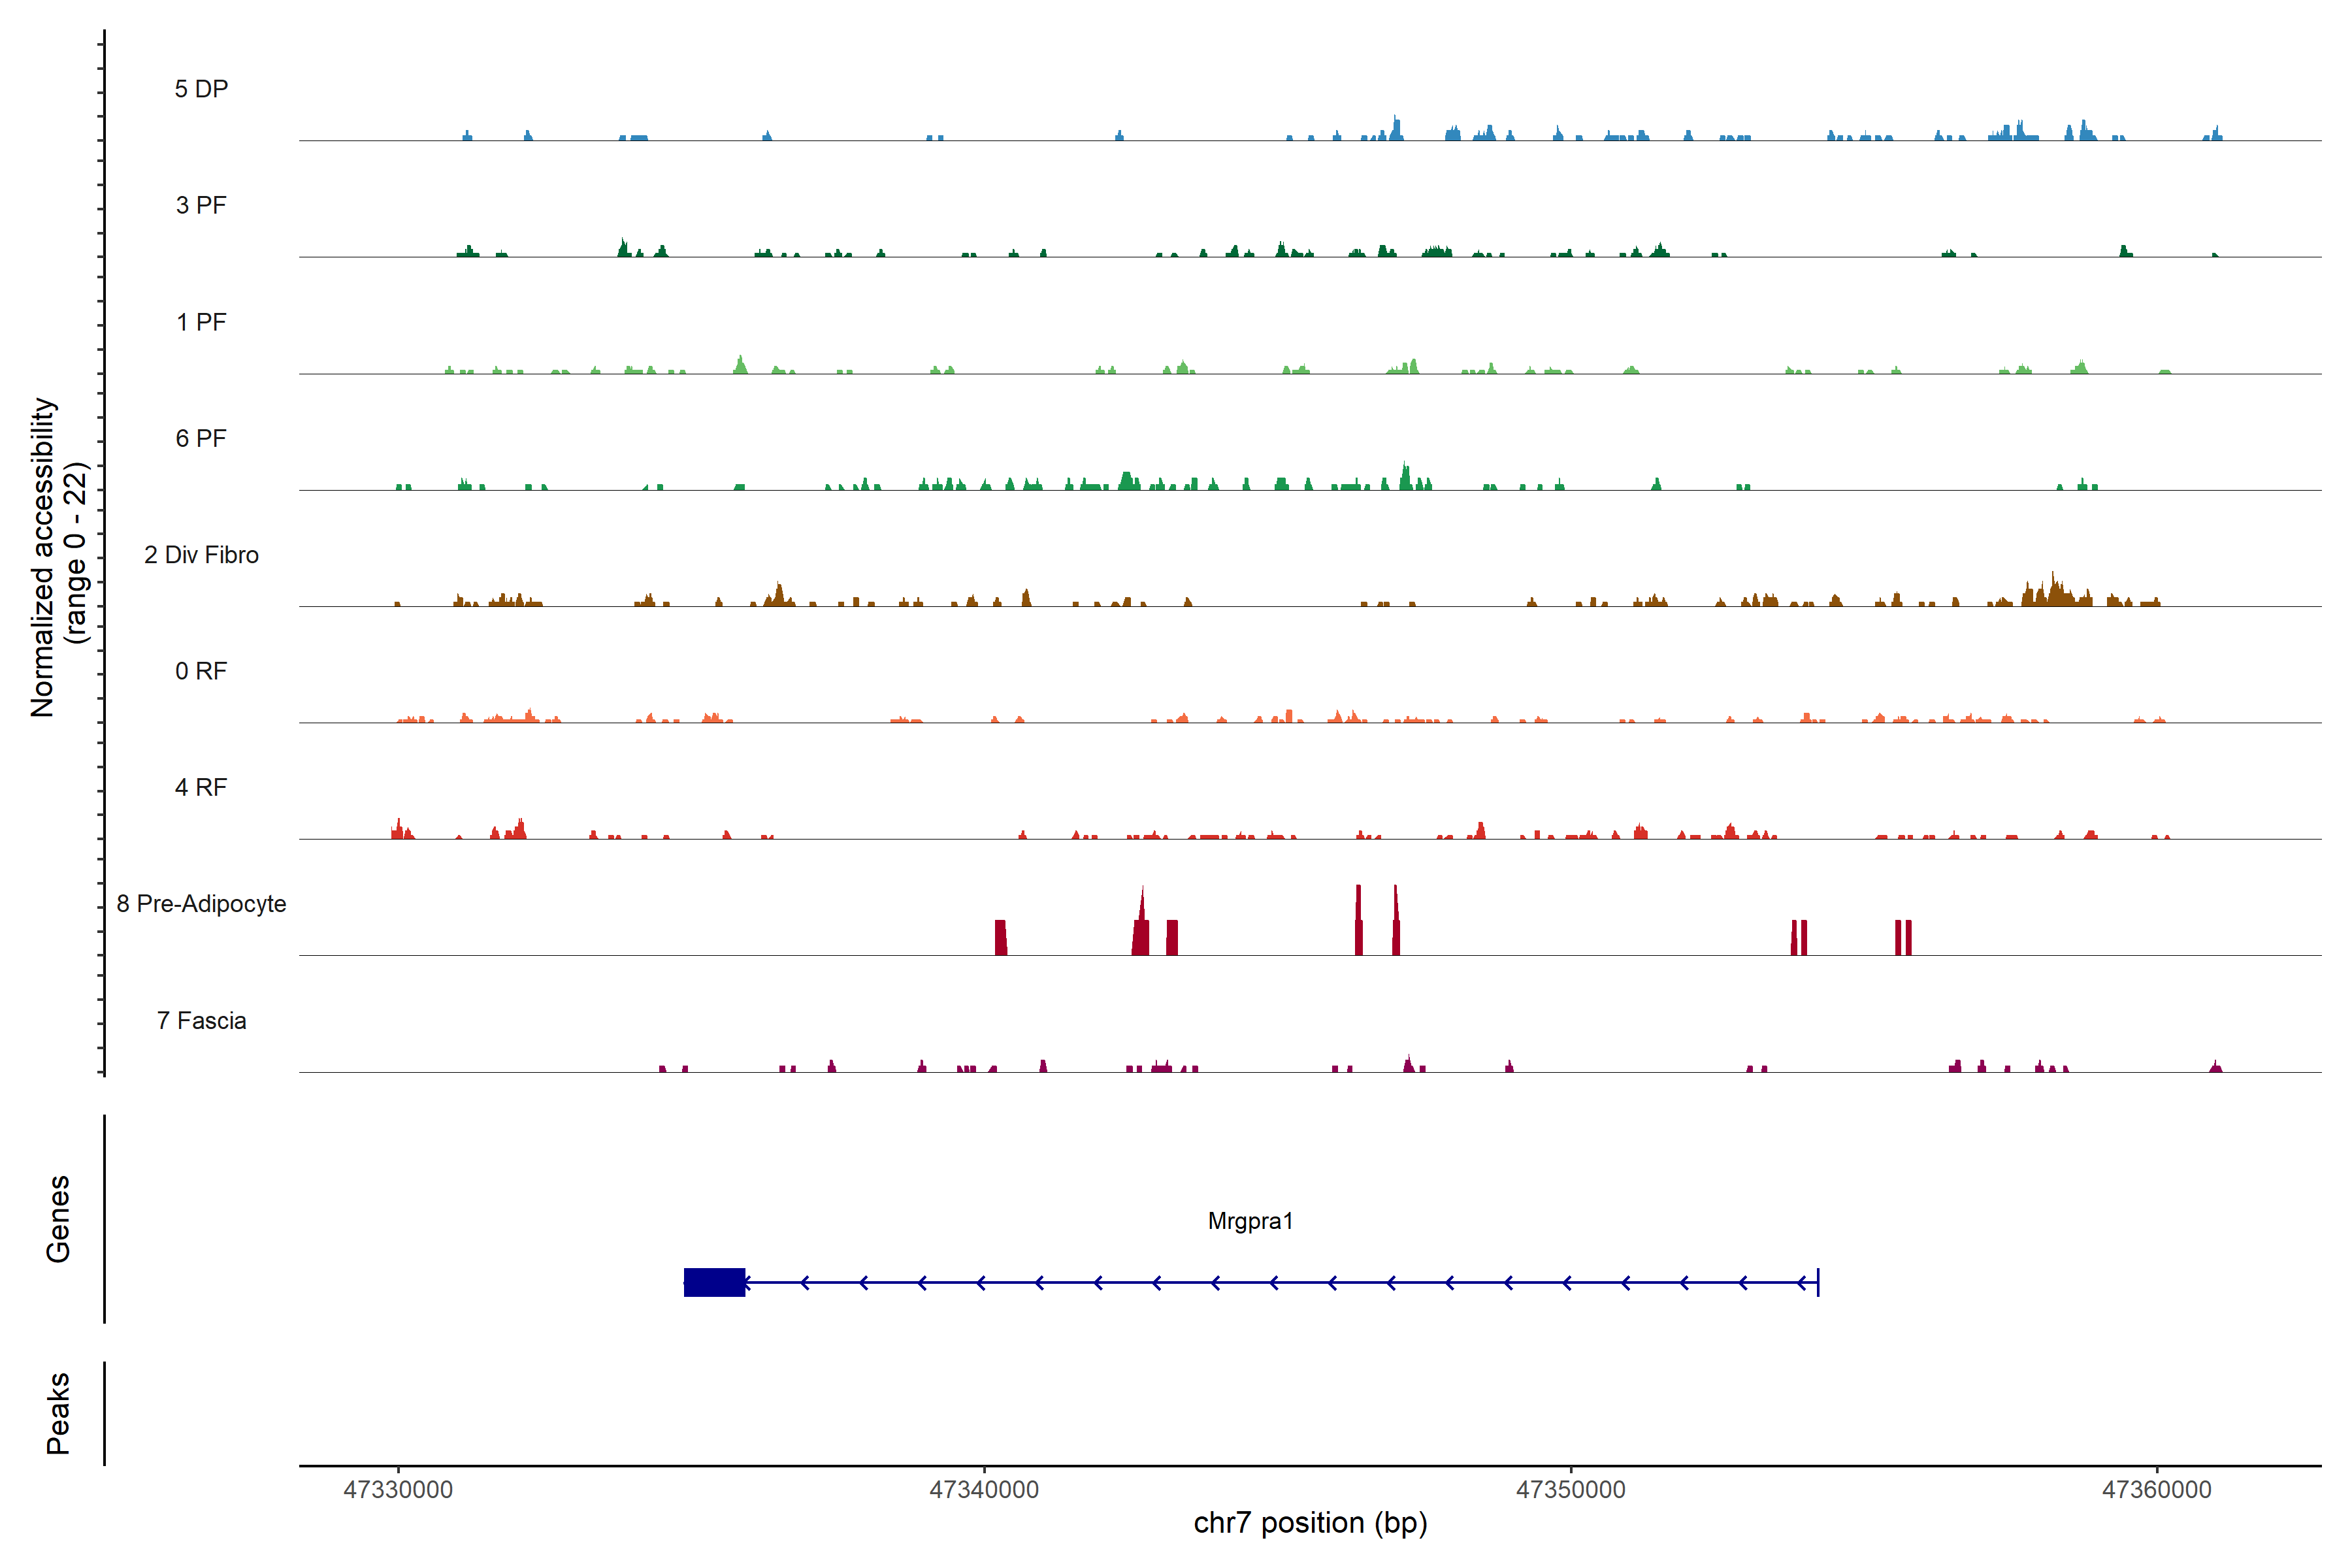This screenshot has height=1568, width=2352.
Task: Click the 47330000 axis tick label
Action: (x=398, y=1490)
